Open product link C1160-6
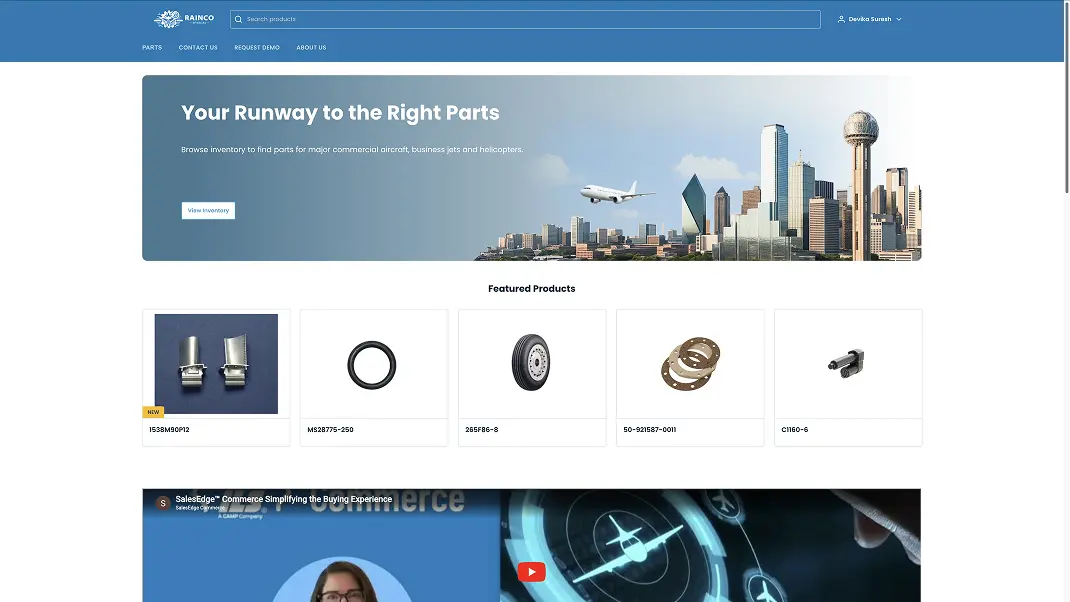The width and height of the screenshot is (1070, 602). tap(794, 430)
